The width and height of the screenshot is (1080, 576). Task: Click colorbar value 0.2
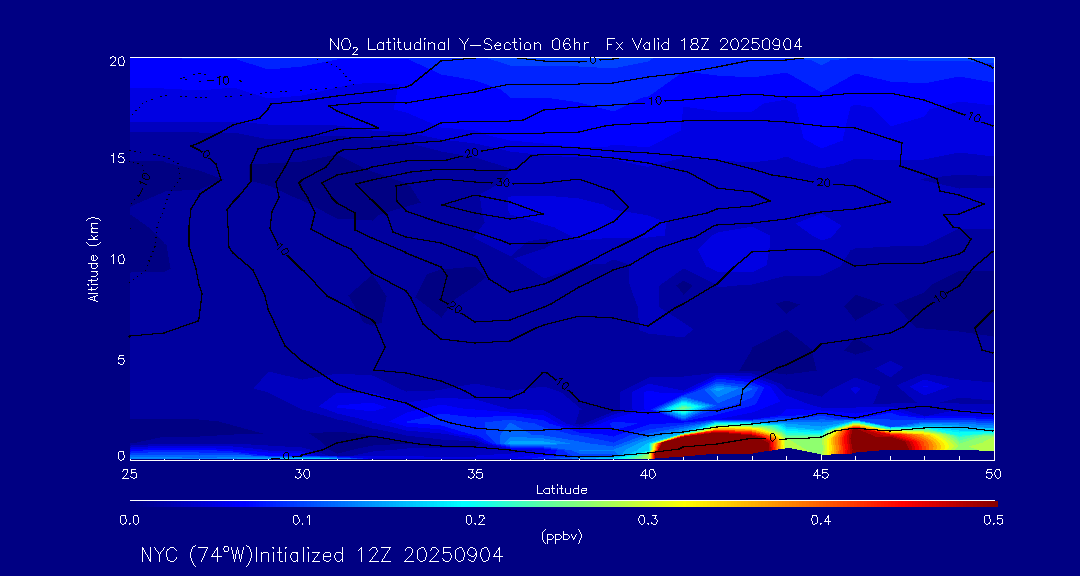pyautogui.click(x=477, y=521)
